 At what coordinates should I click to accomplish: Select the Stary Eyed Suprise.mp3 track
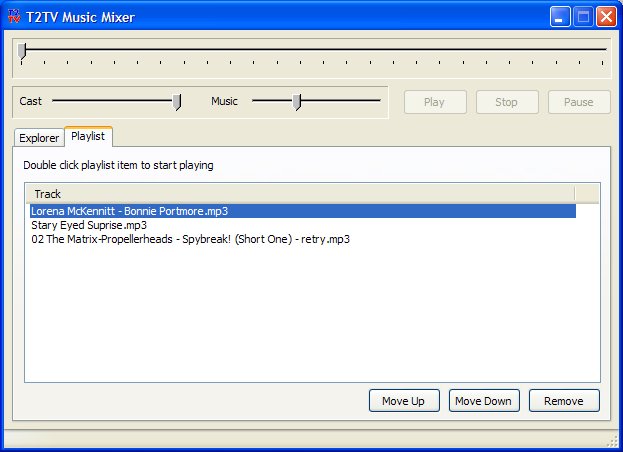coord(89,225)
